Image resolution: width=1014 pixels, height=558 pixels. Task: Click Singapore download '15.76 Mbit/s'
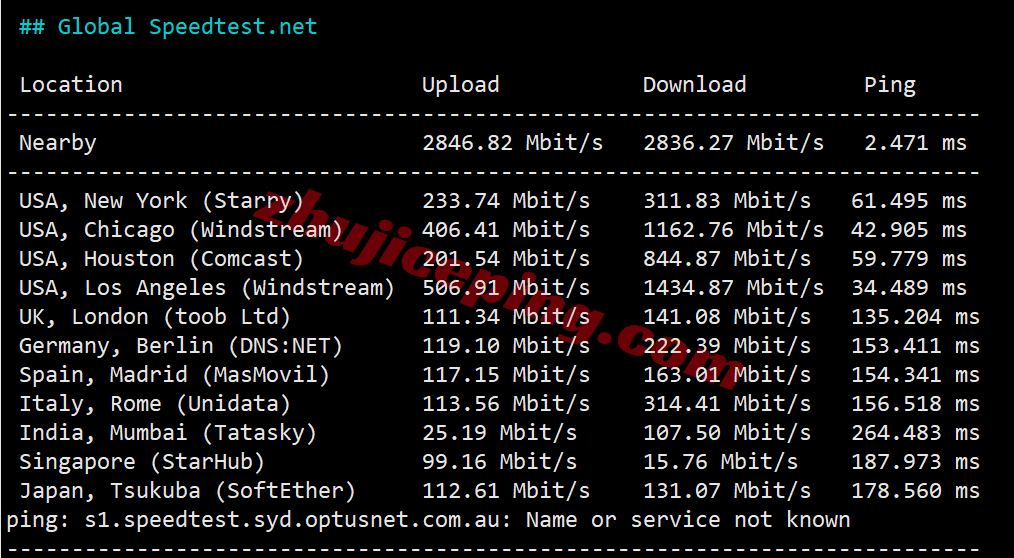(x=720, y=462)
